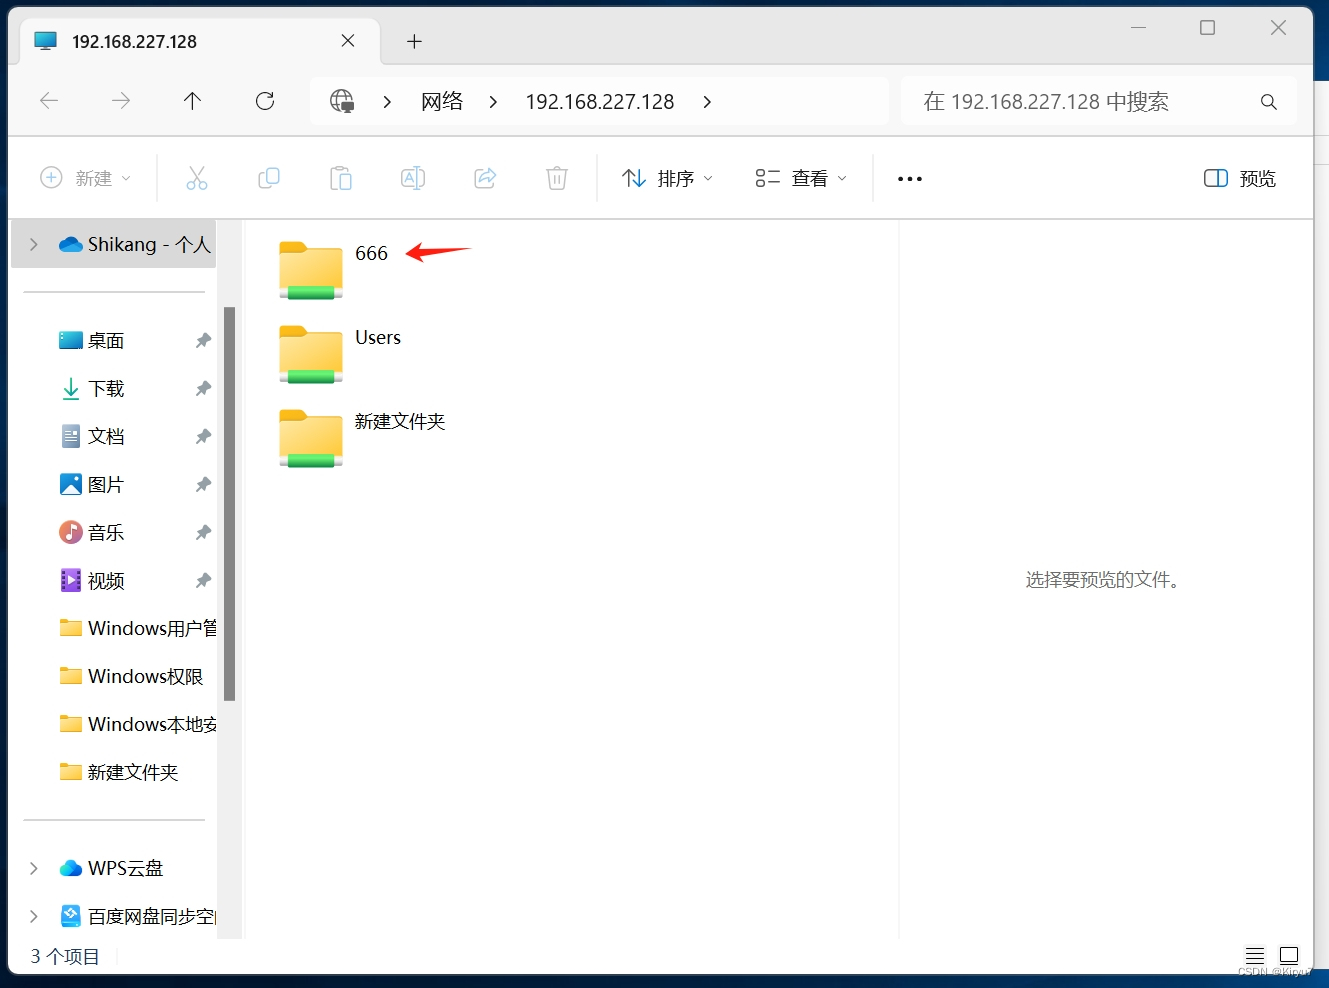The height and width of the screenshot is (988, 1329).
Task: Select 百度网盘同步空间 in sidebar
Action: 138,917
